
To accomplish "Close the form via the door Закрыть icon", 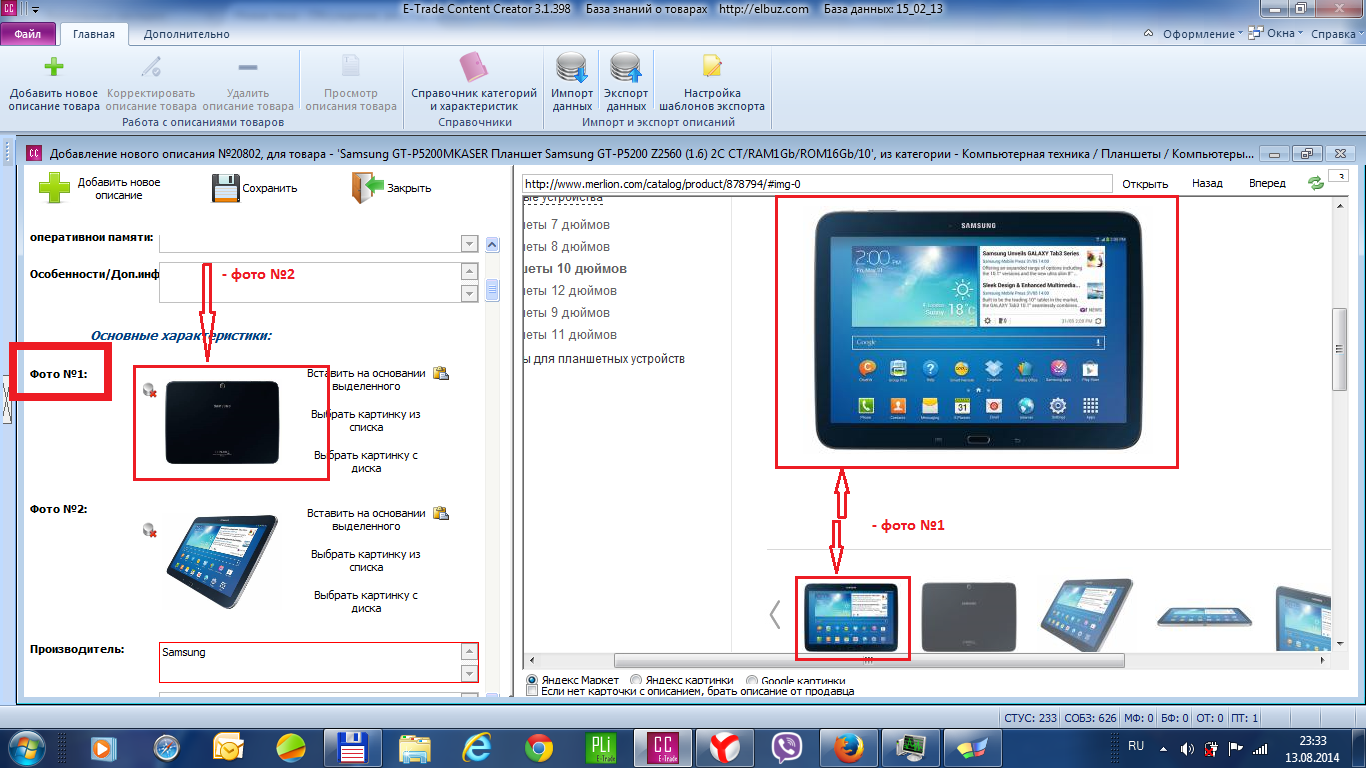I will 368,187.
